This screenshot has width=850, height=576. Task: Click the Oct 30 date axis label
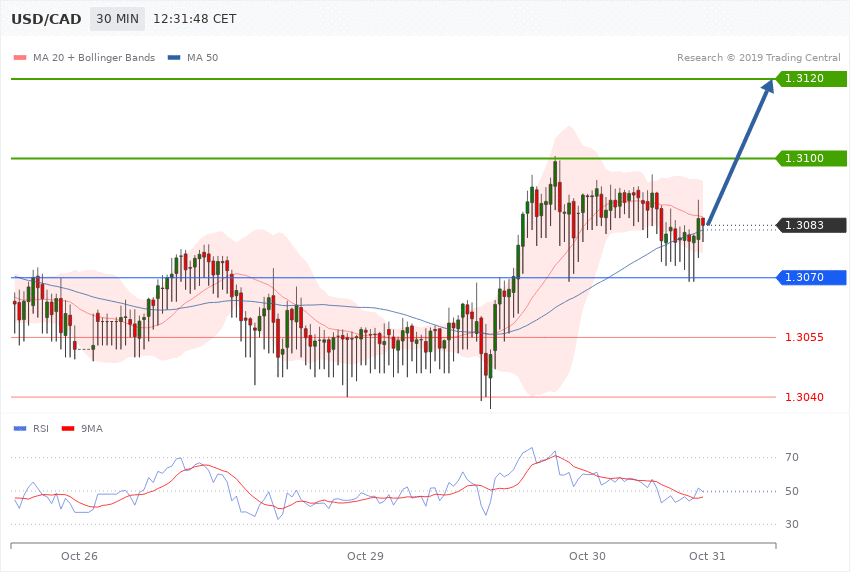point(587,556)
